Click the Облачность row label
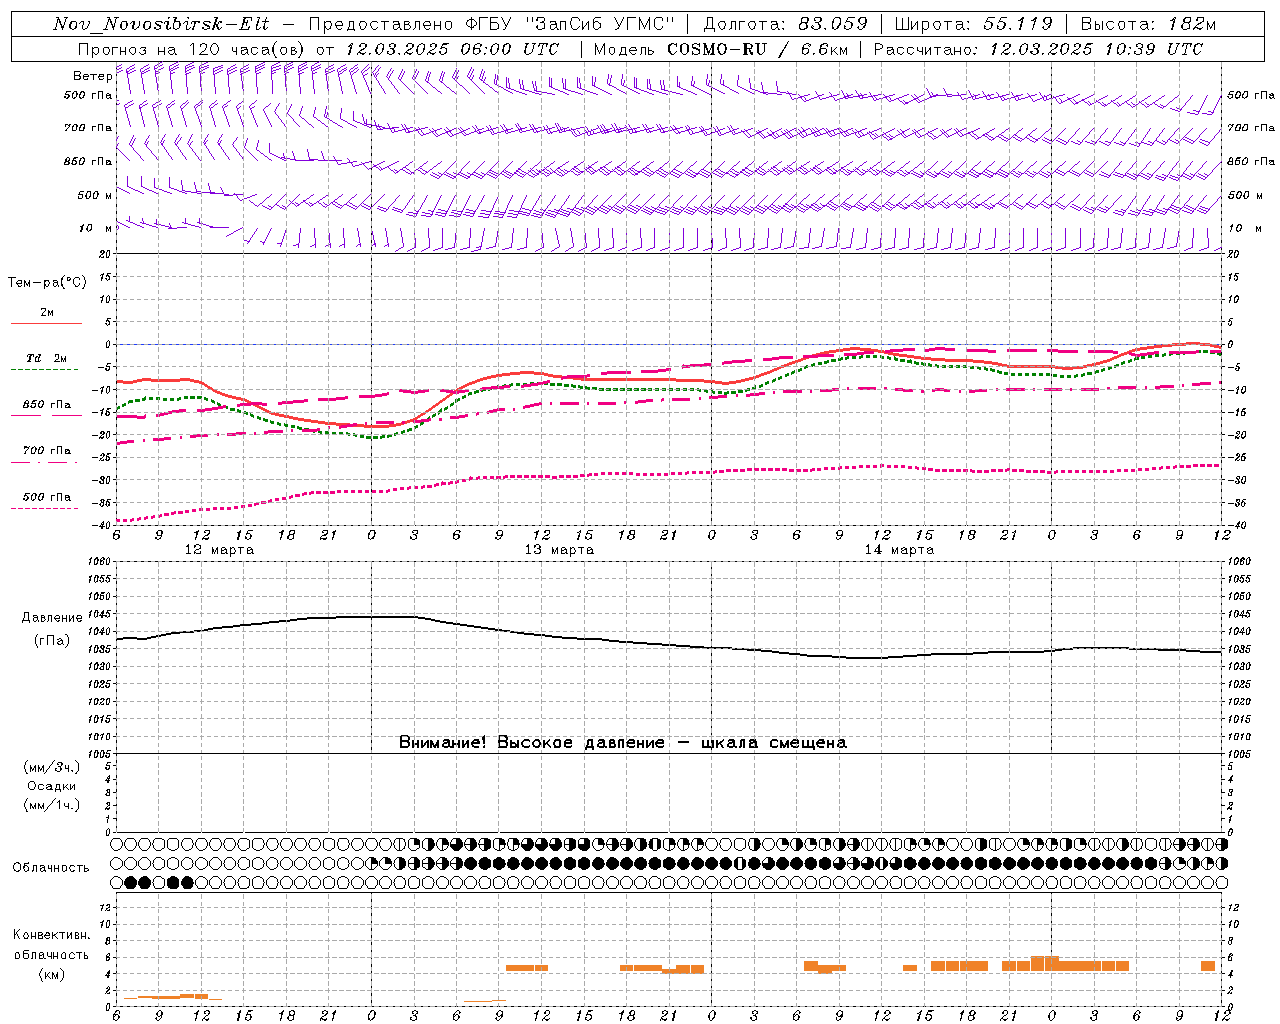This screenshot has height=1024, width=1280. click(x=51, y=868)
